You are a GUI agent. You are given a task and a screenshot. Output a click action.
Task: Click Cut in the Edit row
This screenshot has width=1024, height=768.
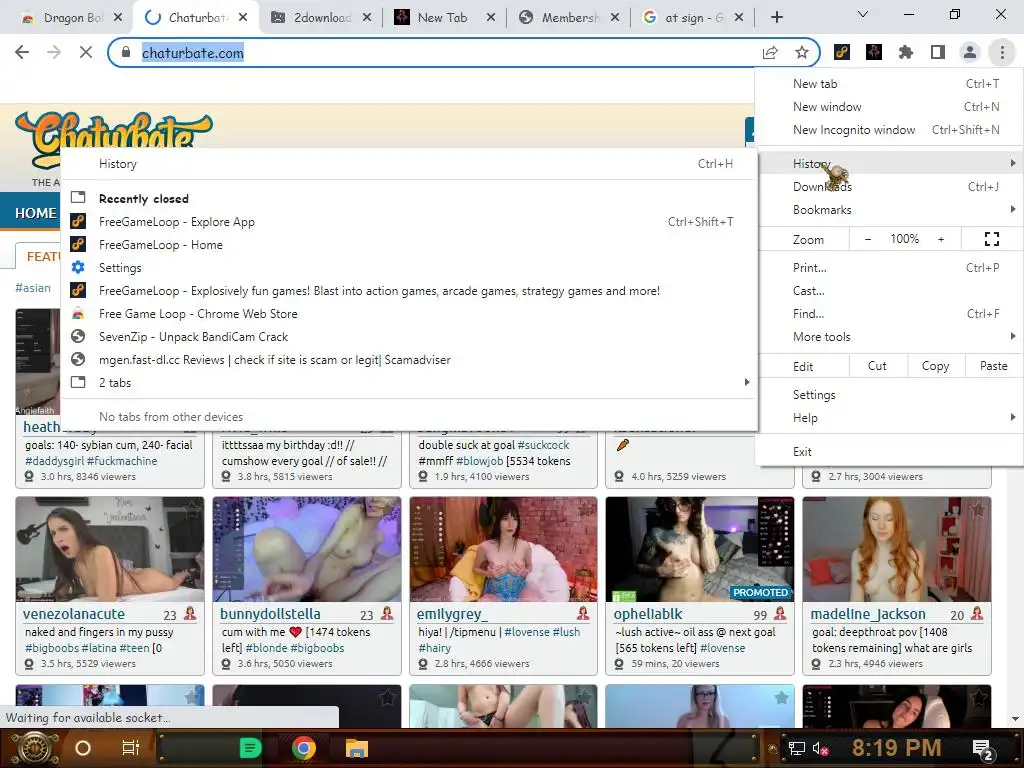(x=878, y=366)
